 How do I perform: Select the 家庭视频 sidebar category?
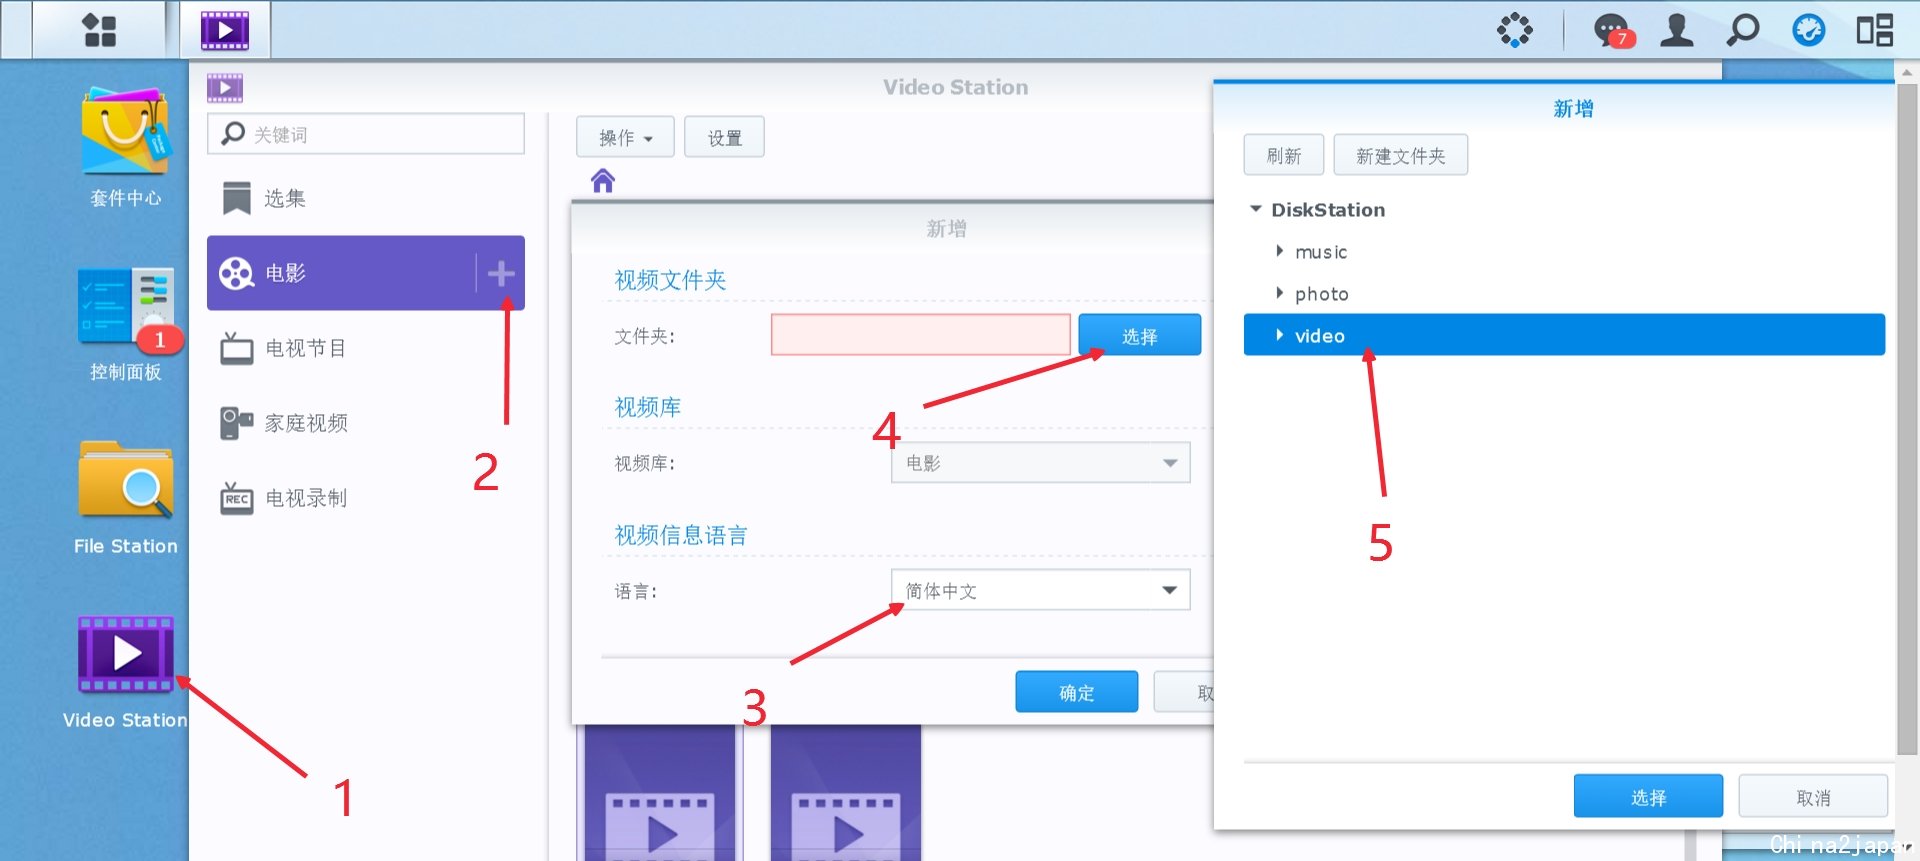366,423
